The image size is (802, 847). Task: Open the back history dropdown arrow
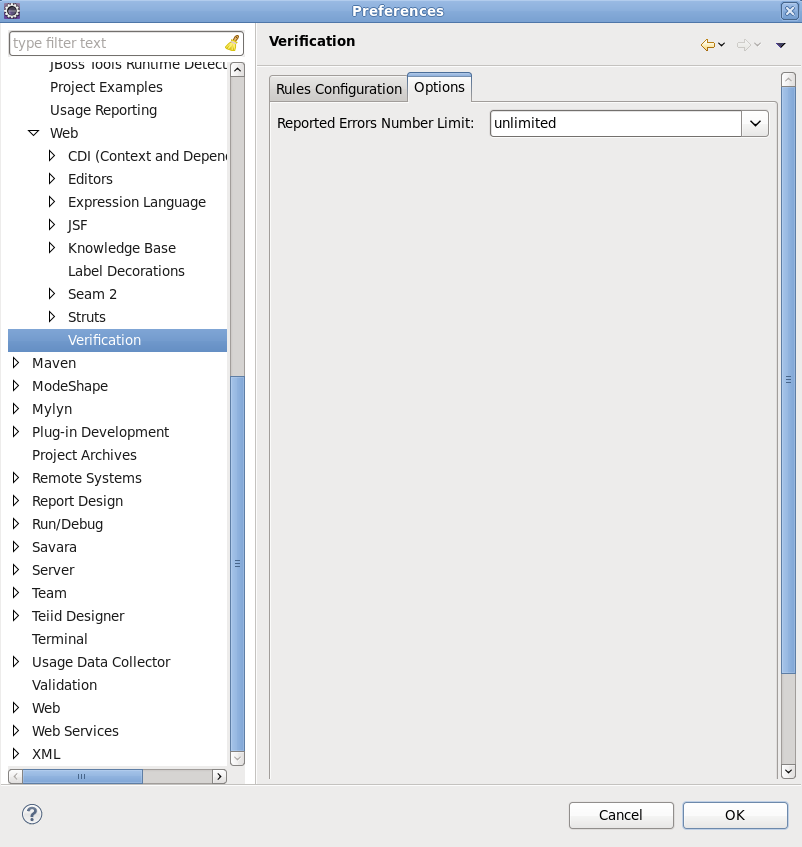click(x=721, y=45)
